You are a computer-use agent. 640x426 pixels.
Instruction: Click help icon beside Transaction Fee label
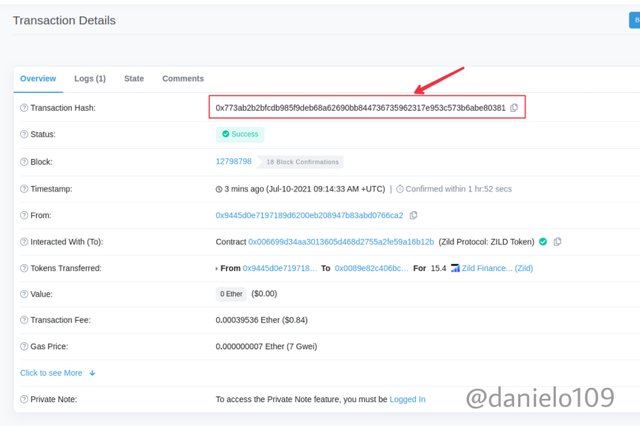pyautogui.click(x=24, y=320)
